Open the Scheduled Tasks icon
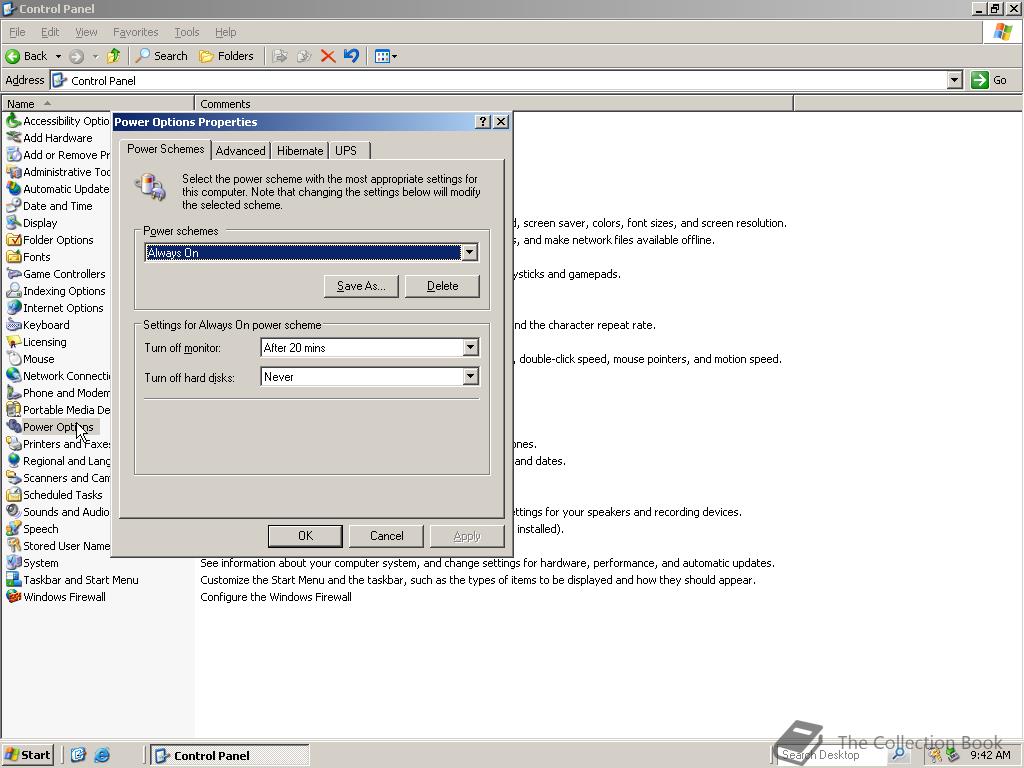Viewport: 1024px width, 768px height. click(14, 494)
